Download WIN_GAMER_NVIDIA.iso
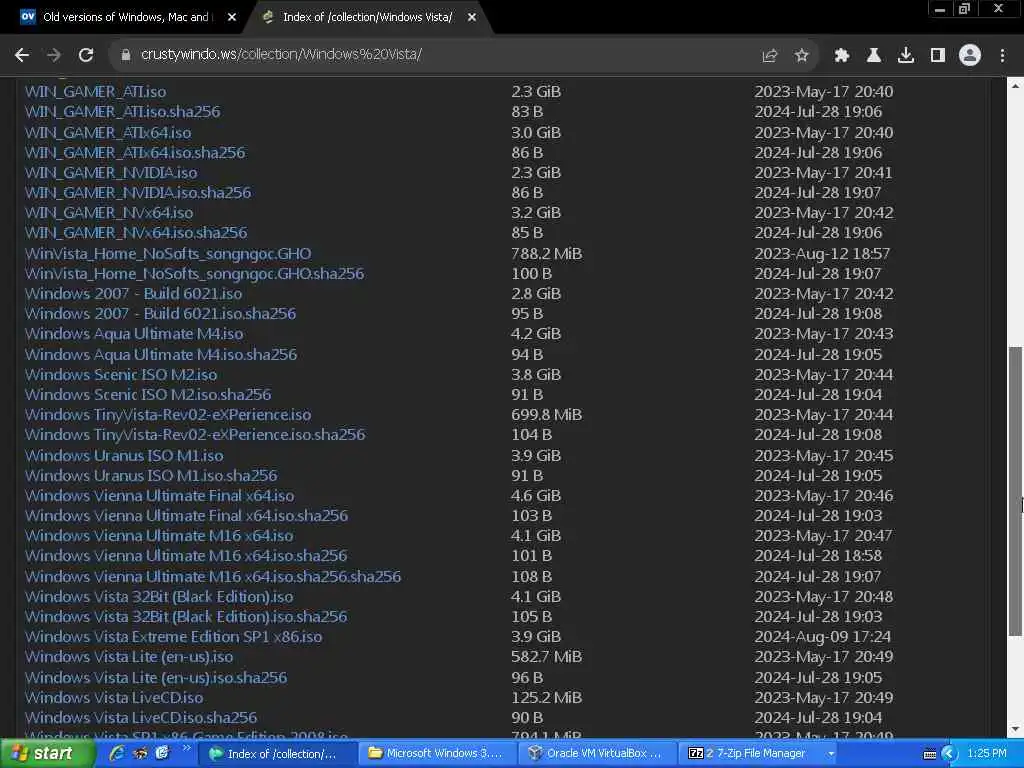Screen dimensions: 1024x768 [x=111, y=172]
